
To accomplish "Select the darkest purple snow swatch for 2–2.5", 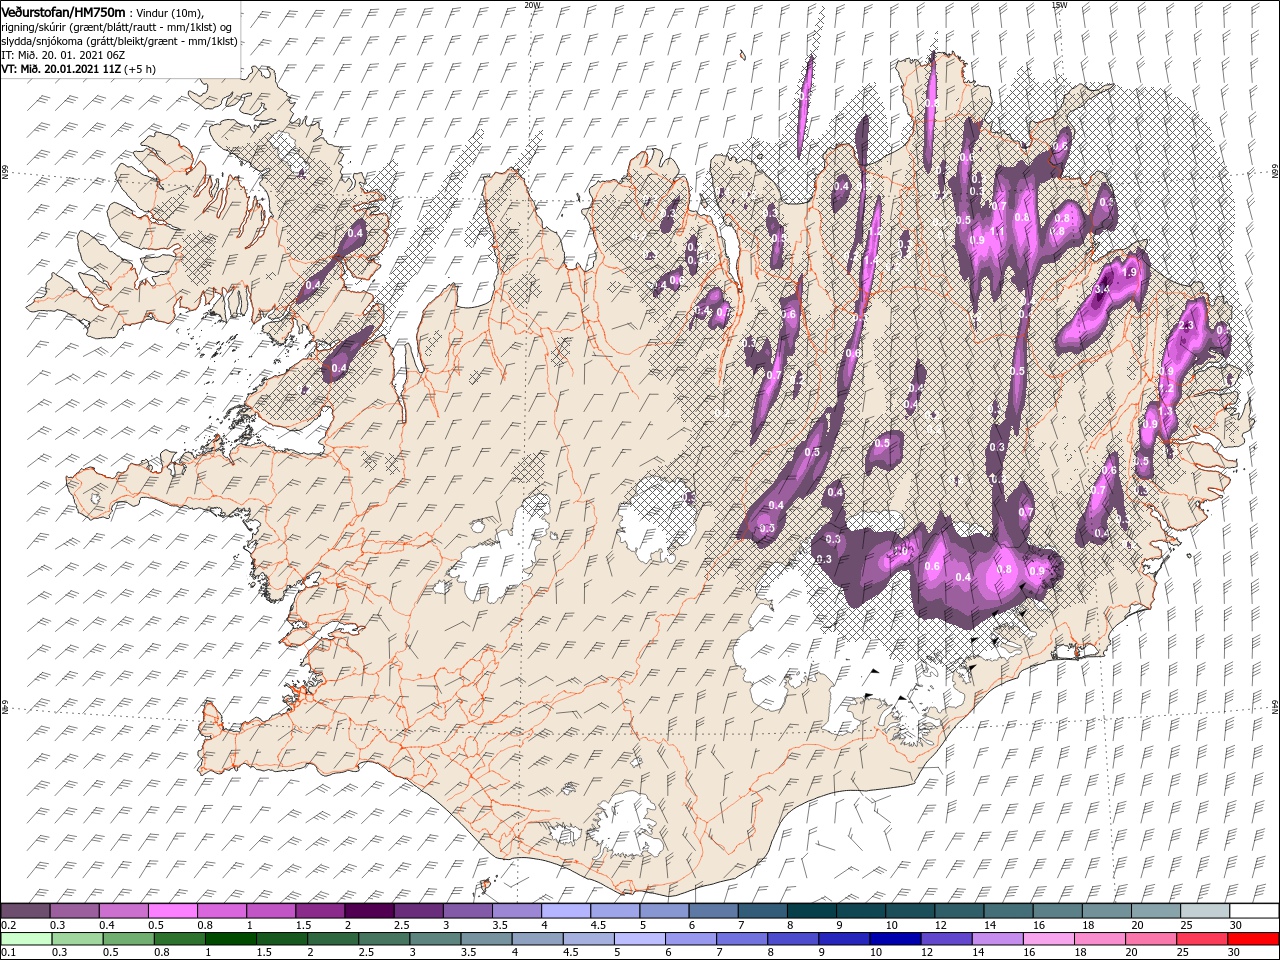I will point(369,911).
